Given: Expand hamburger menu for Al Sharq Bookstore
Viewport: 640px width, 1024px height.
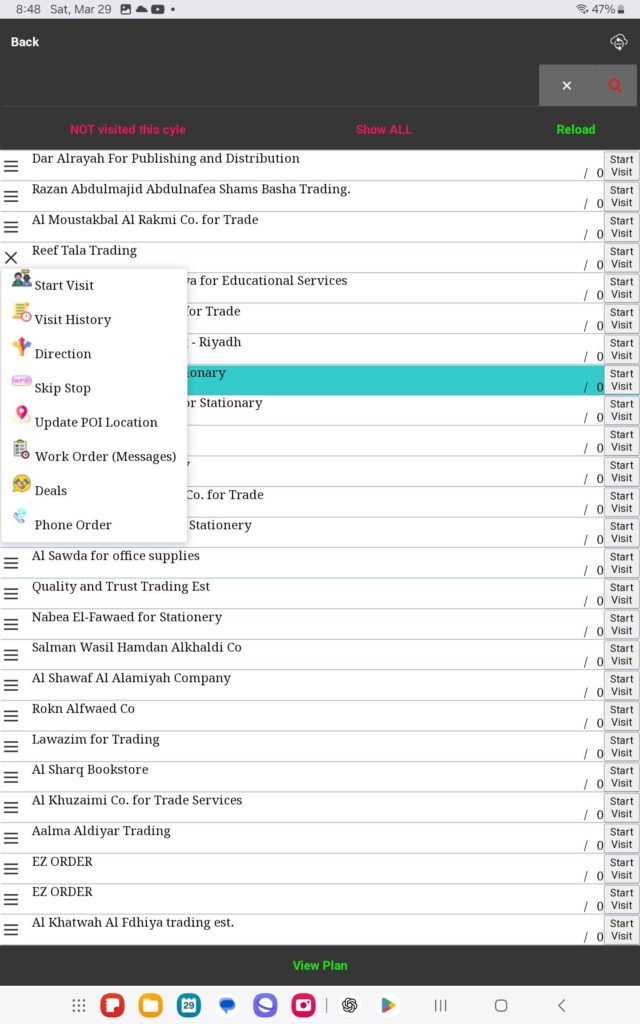Looking at the screenshot, I should coord(11,777).
